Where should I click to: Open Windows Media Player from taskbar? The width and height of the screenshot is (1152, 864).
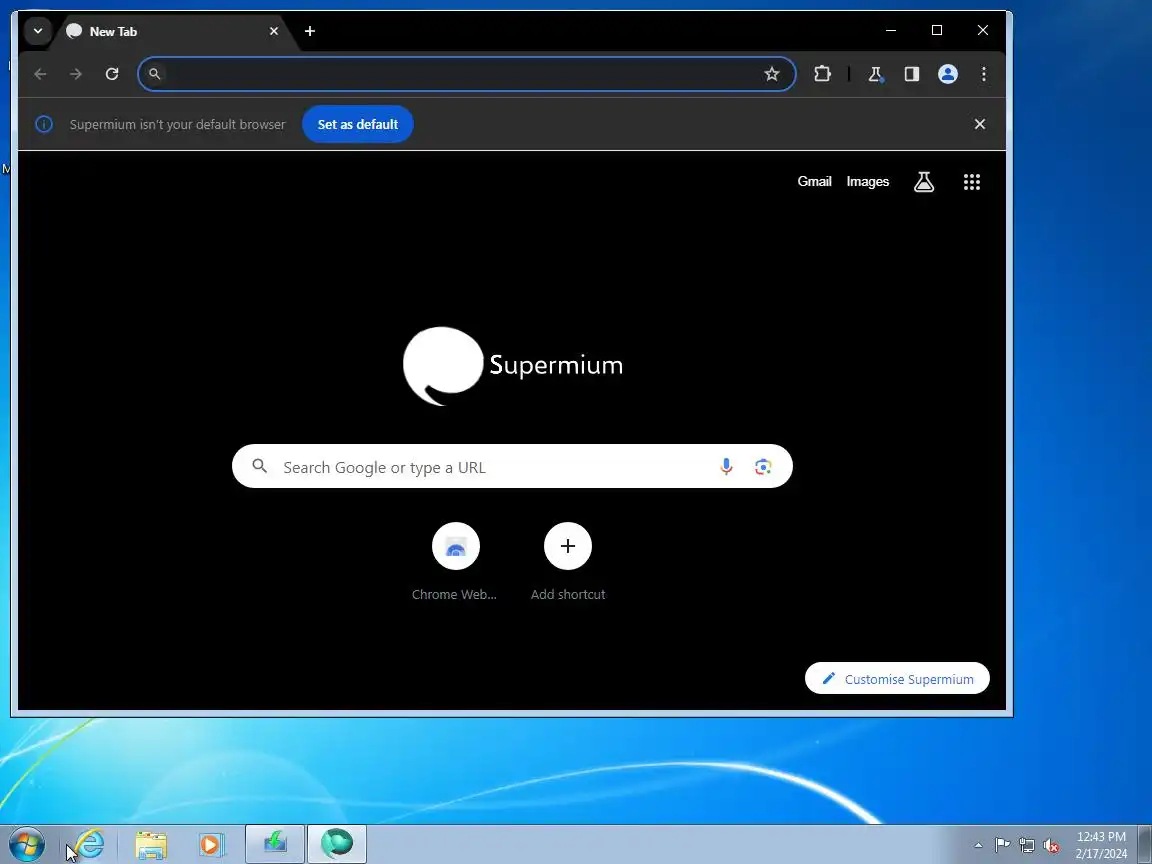pos(211,845)
